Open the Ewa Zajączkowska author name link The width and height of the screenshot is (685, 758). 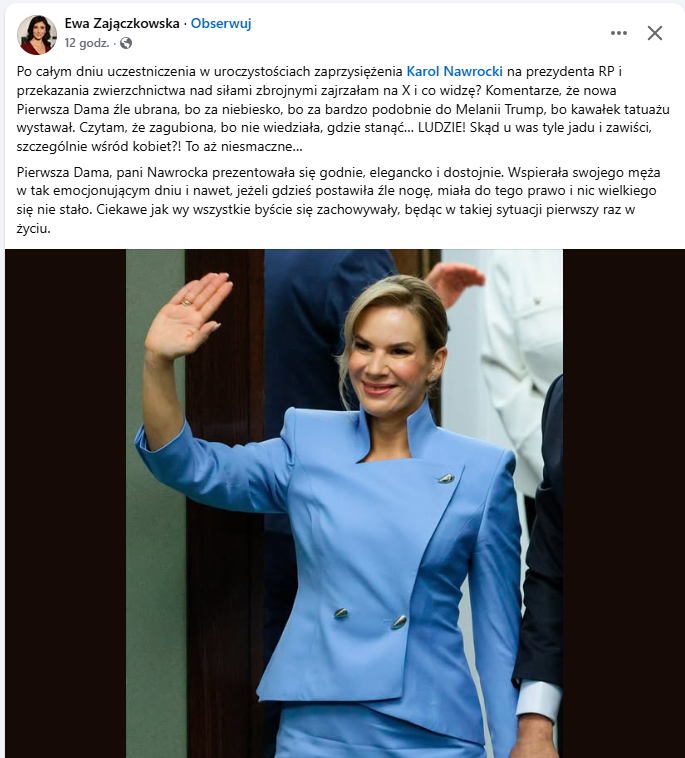click(x=122, y=23)
